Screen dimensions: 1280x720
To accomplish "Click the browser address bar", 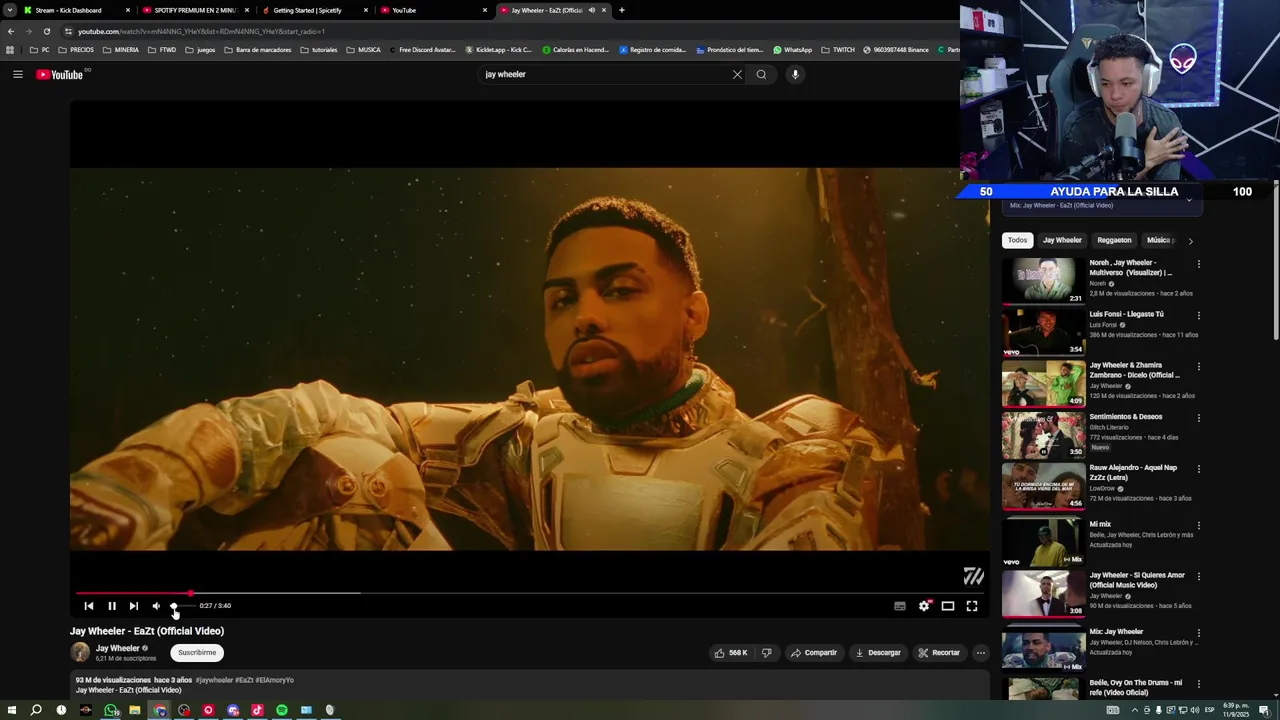I will point(500,31).
